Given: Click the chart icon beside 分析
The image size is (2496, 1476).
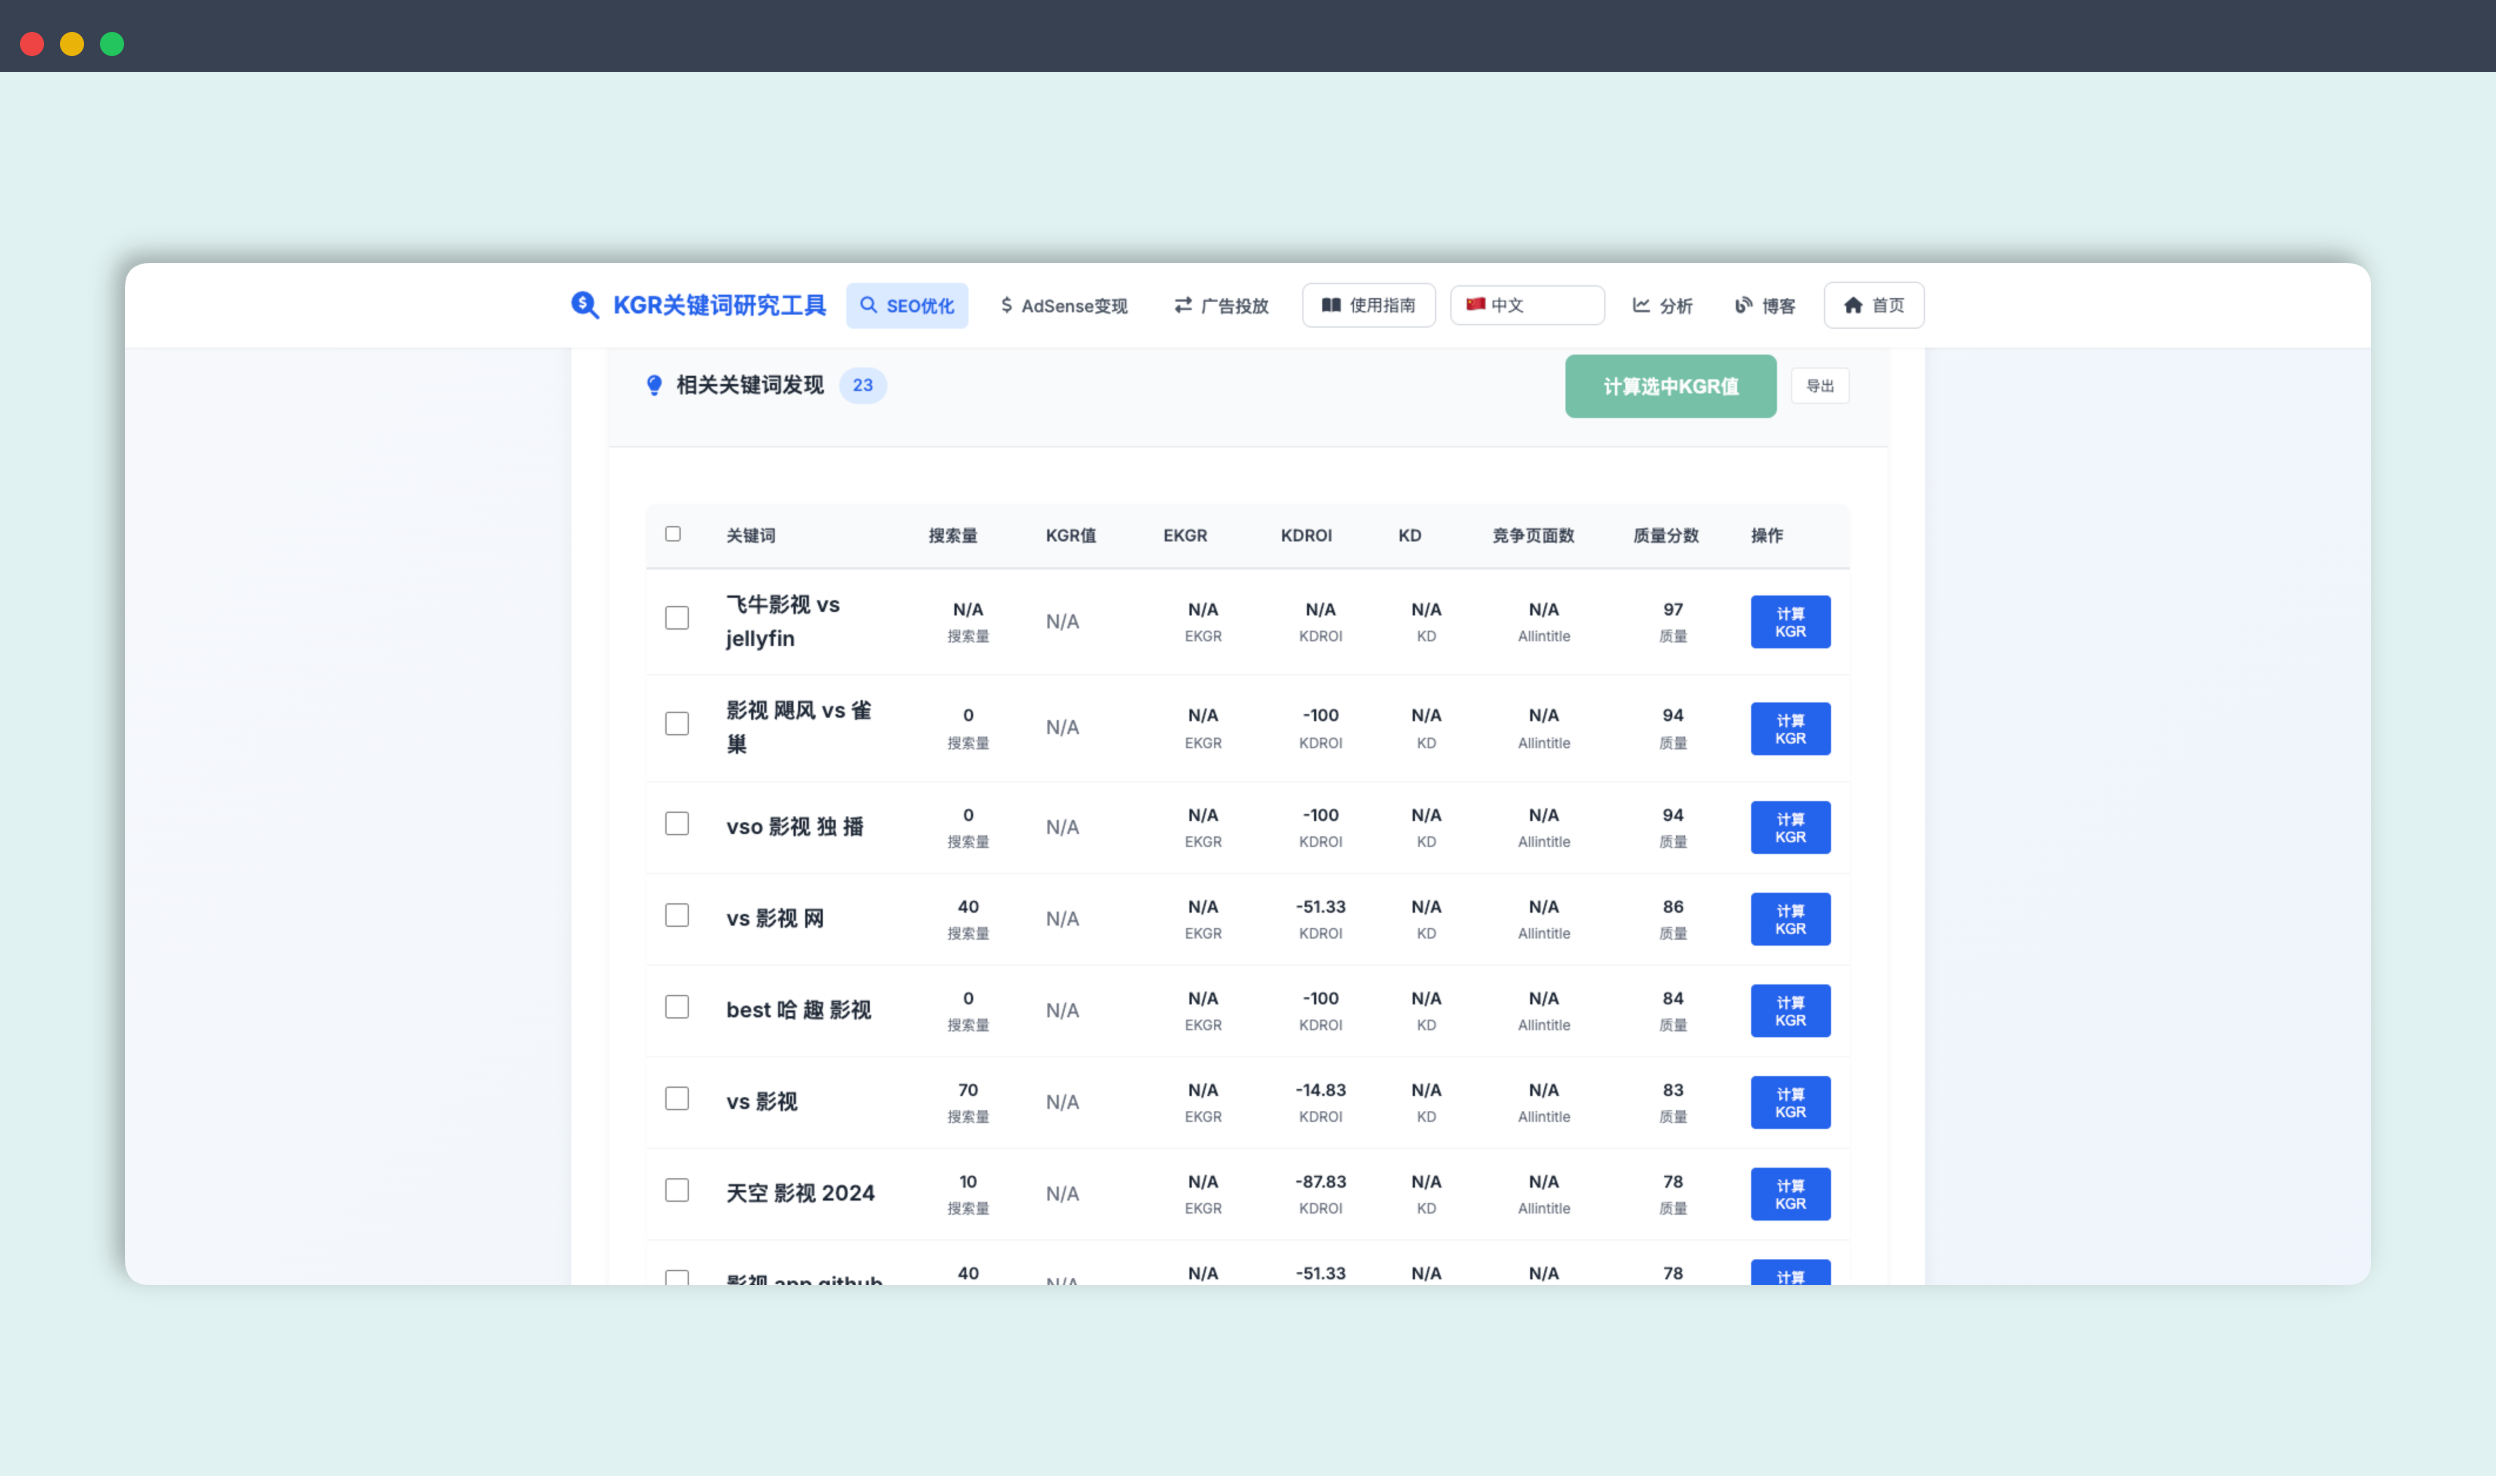Looking at the screenshot, I should [x=1640, y=305].
